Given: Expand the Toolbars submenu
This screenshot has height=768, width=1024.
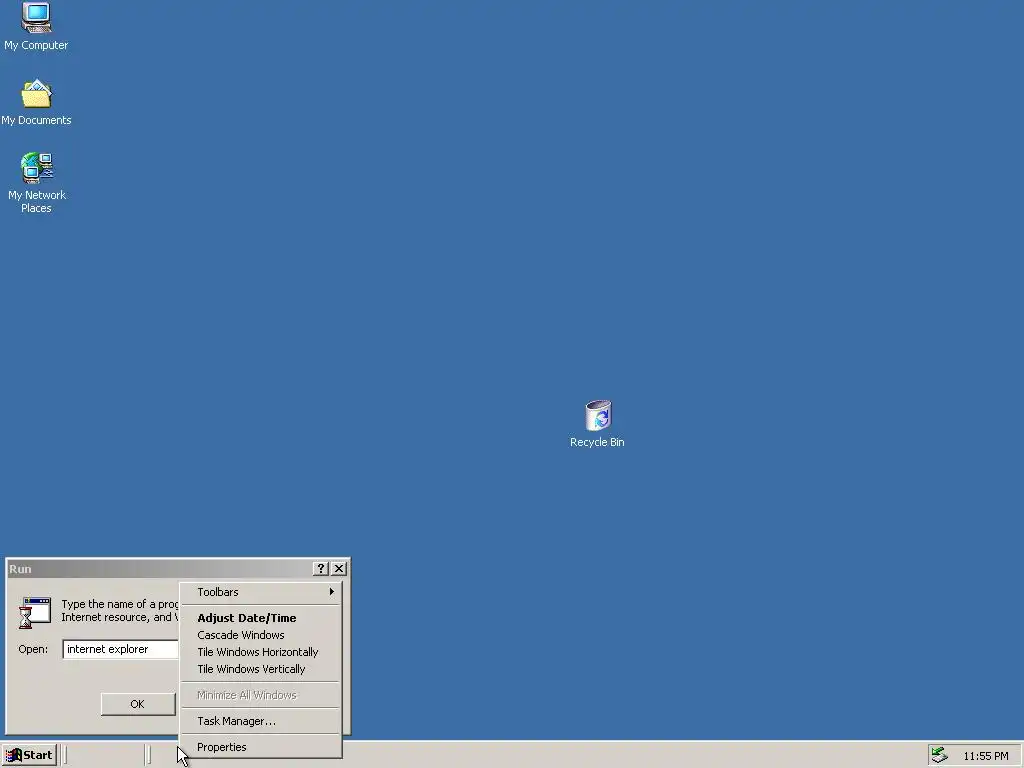Looking at the screenshot, I should 261,592.
